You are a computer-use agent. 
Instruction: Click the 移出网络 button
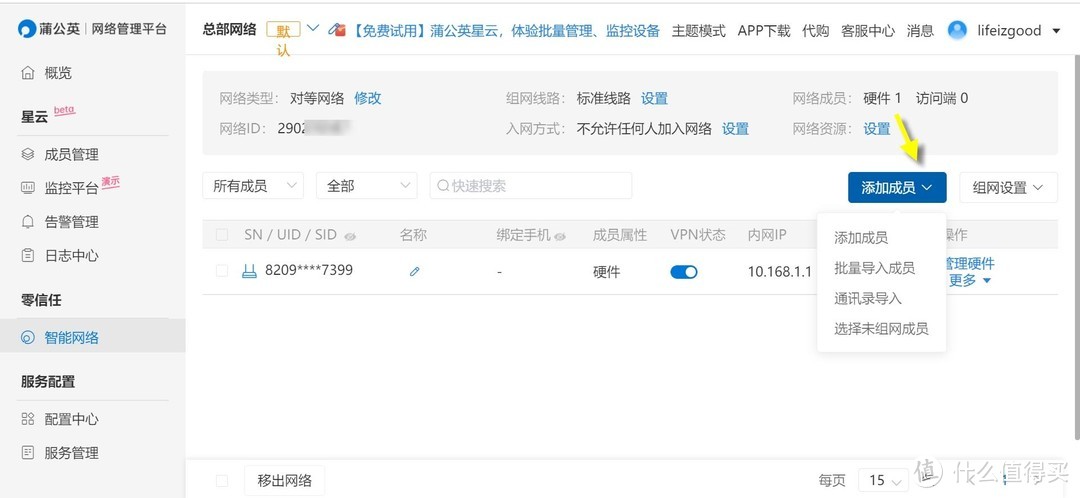[x=284, y=480]
